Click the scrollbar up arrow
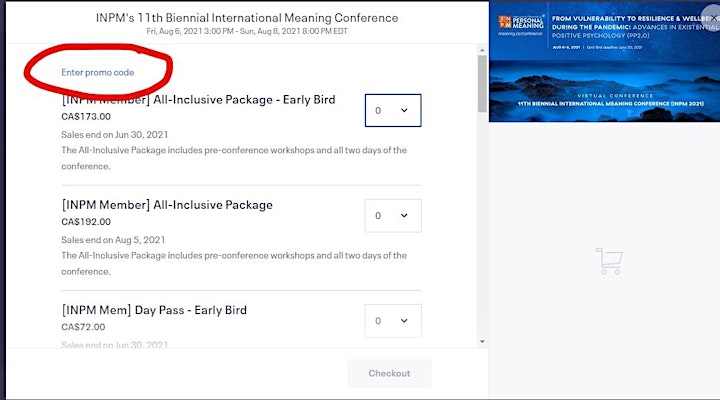The height and width of the screenshot is (400, 720). coord(482,50)
